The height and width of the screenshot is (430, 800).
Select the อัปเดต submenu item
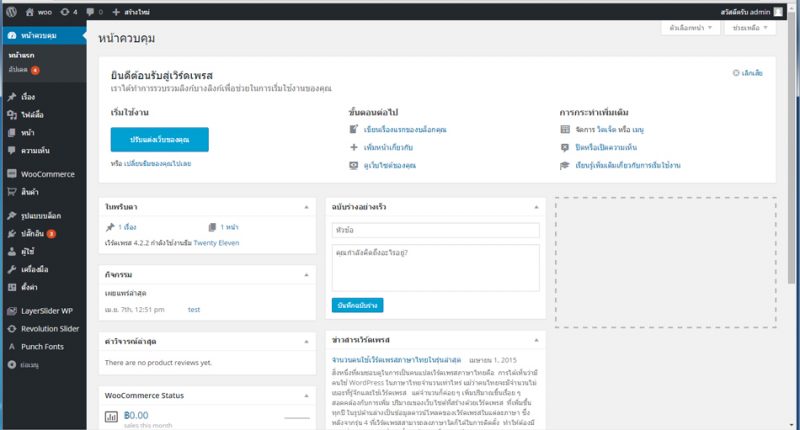[20, 70]
